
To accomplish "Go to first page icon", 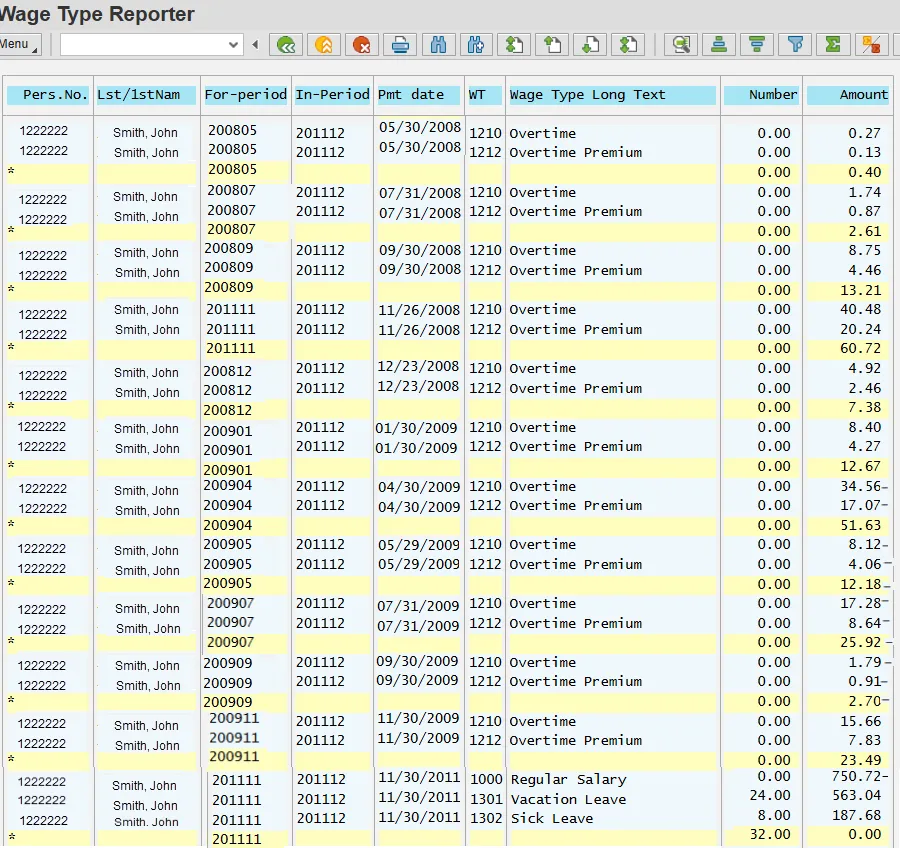I will 514,45.
